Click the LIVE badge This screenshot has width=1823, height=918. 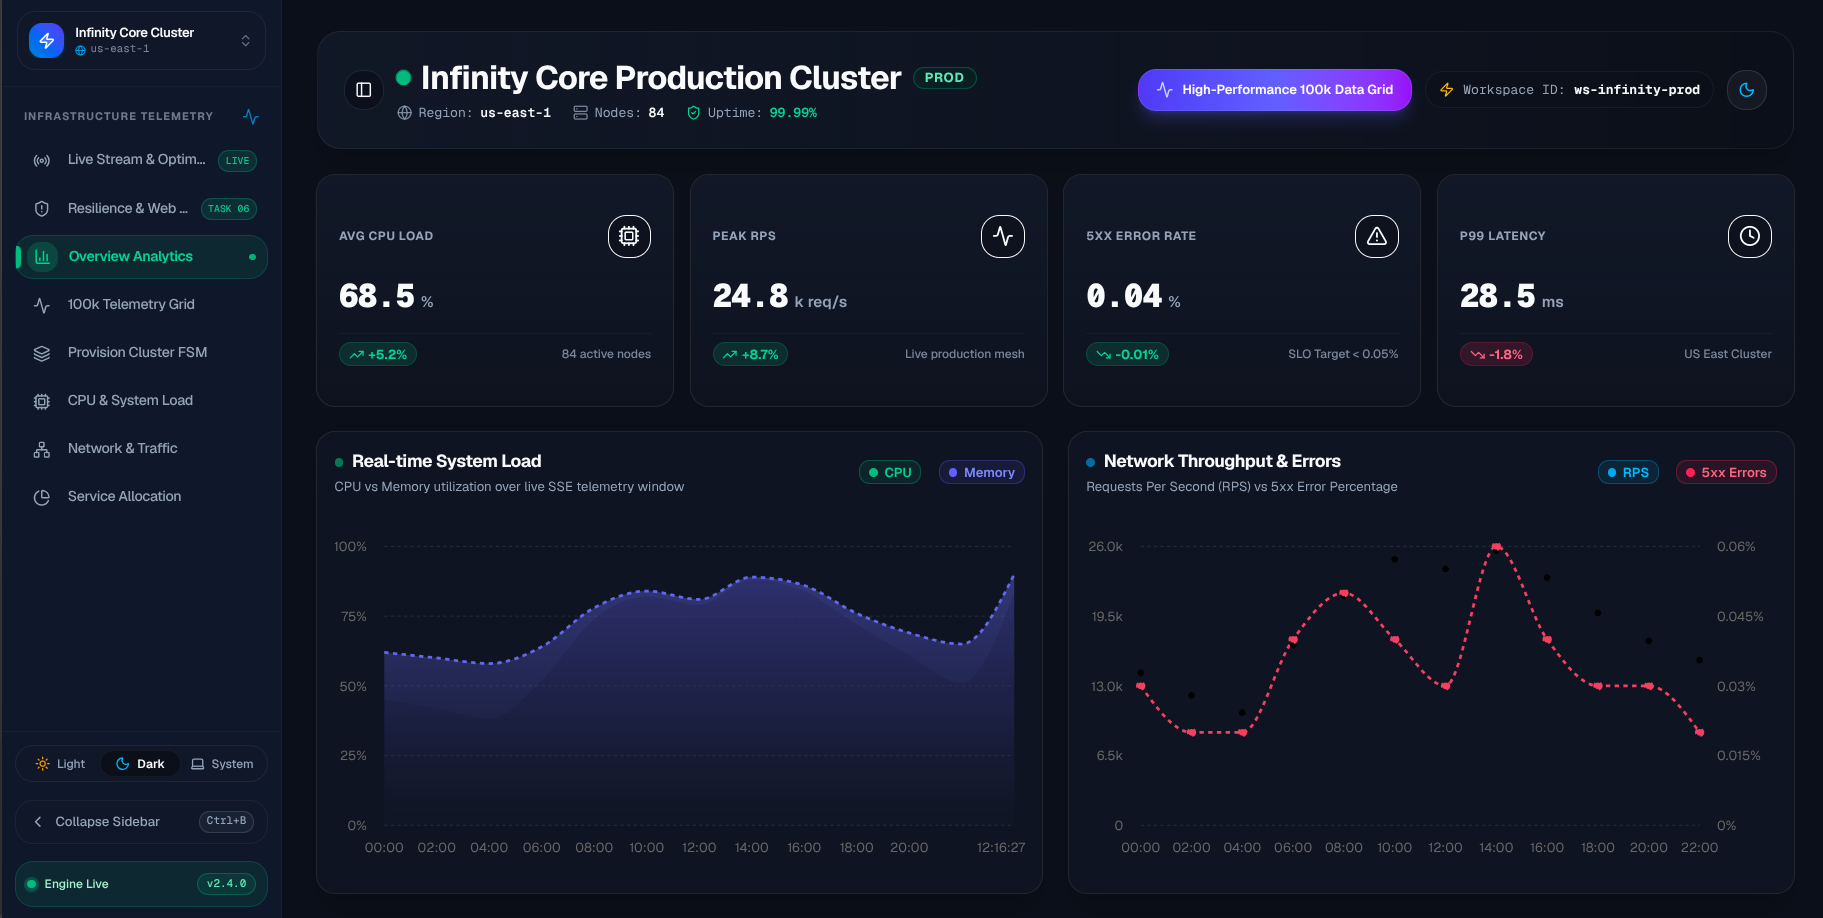pyautogui.click(x=237, y=160)
